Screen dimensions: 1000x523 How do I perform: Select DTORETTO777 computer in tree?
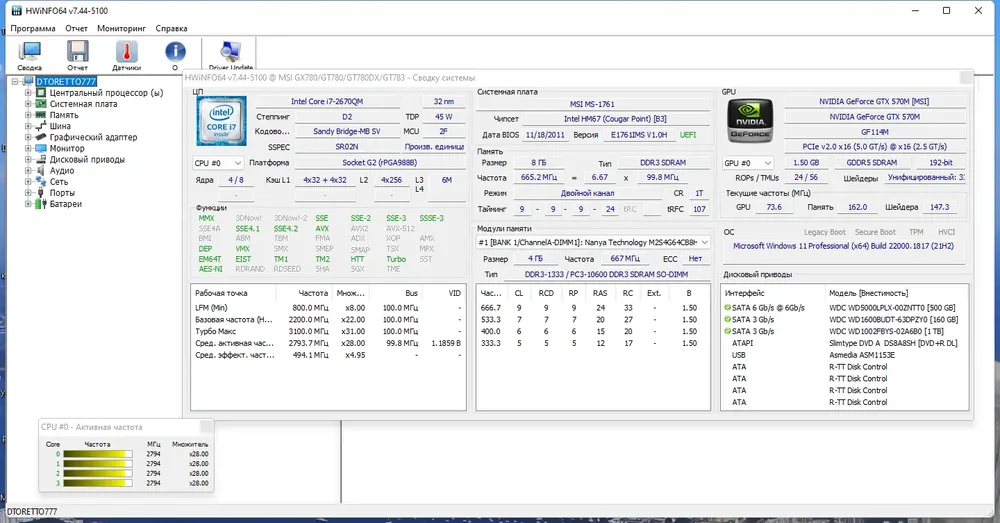point(66,82)
